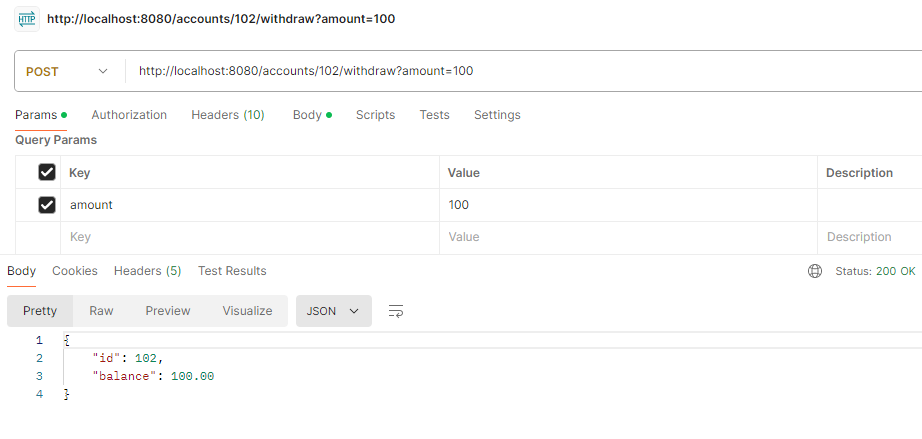Click the globe network icon near Status

coord(815,271)
